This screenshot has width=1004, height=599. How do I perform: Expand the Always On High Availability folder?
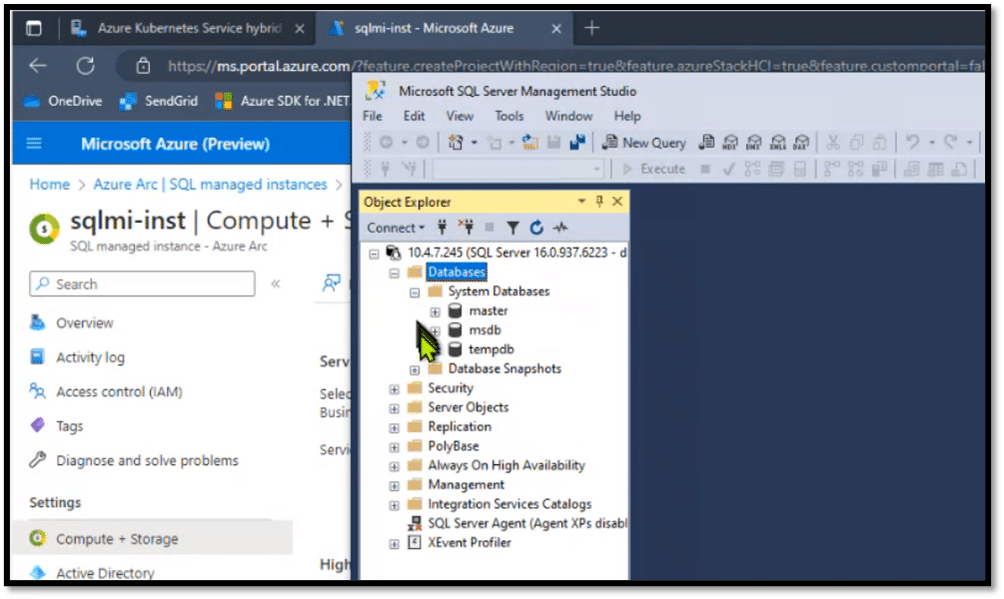point(394,466)
